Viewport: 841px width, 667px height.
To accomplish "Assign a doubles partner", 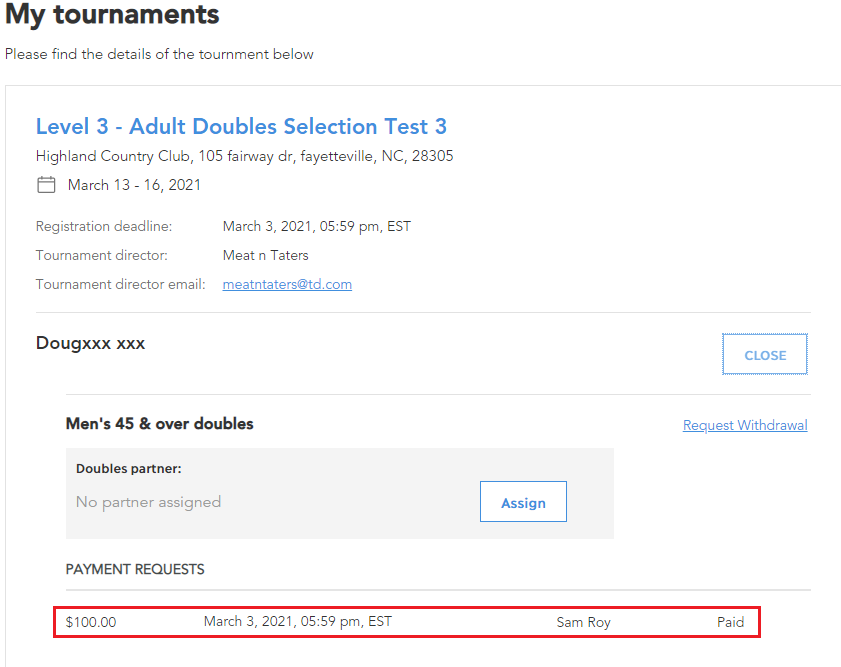I will [x=523, y=502].
